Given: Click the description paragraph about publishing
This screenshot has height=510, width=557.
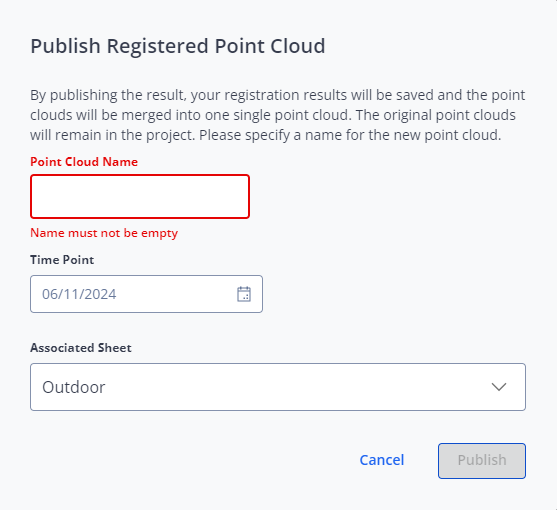Looking at the screenshot, I should 277,115.
